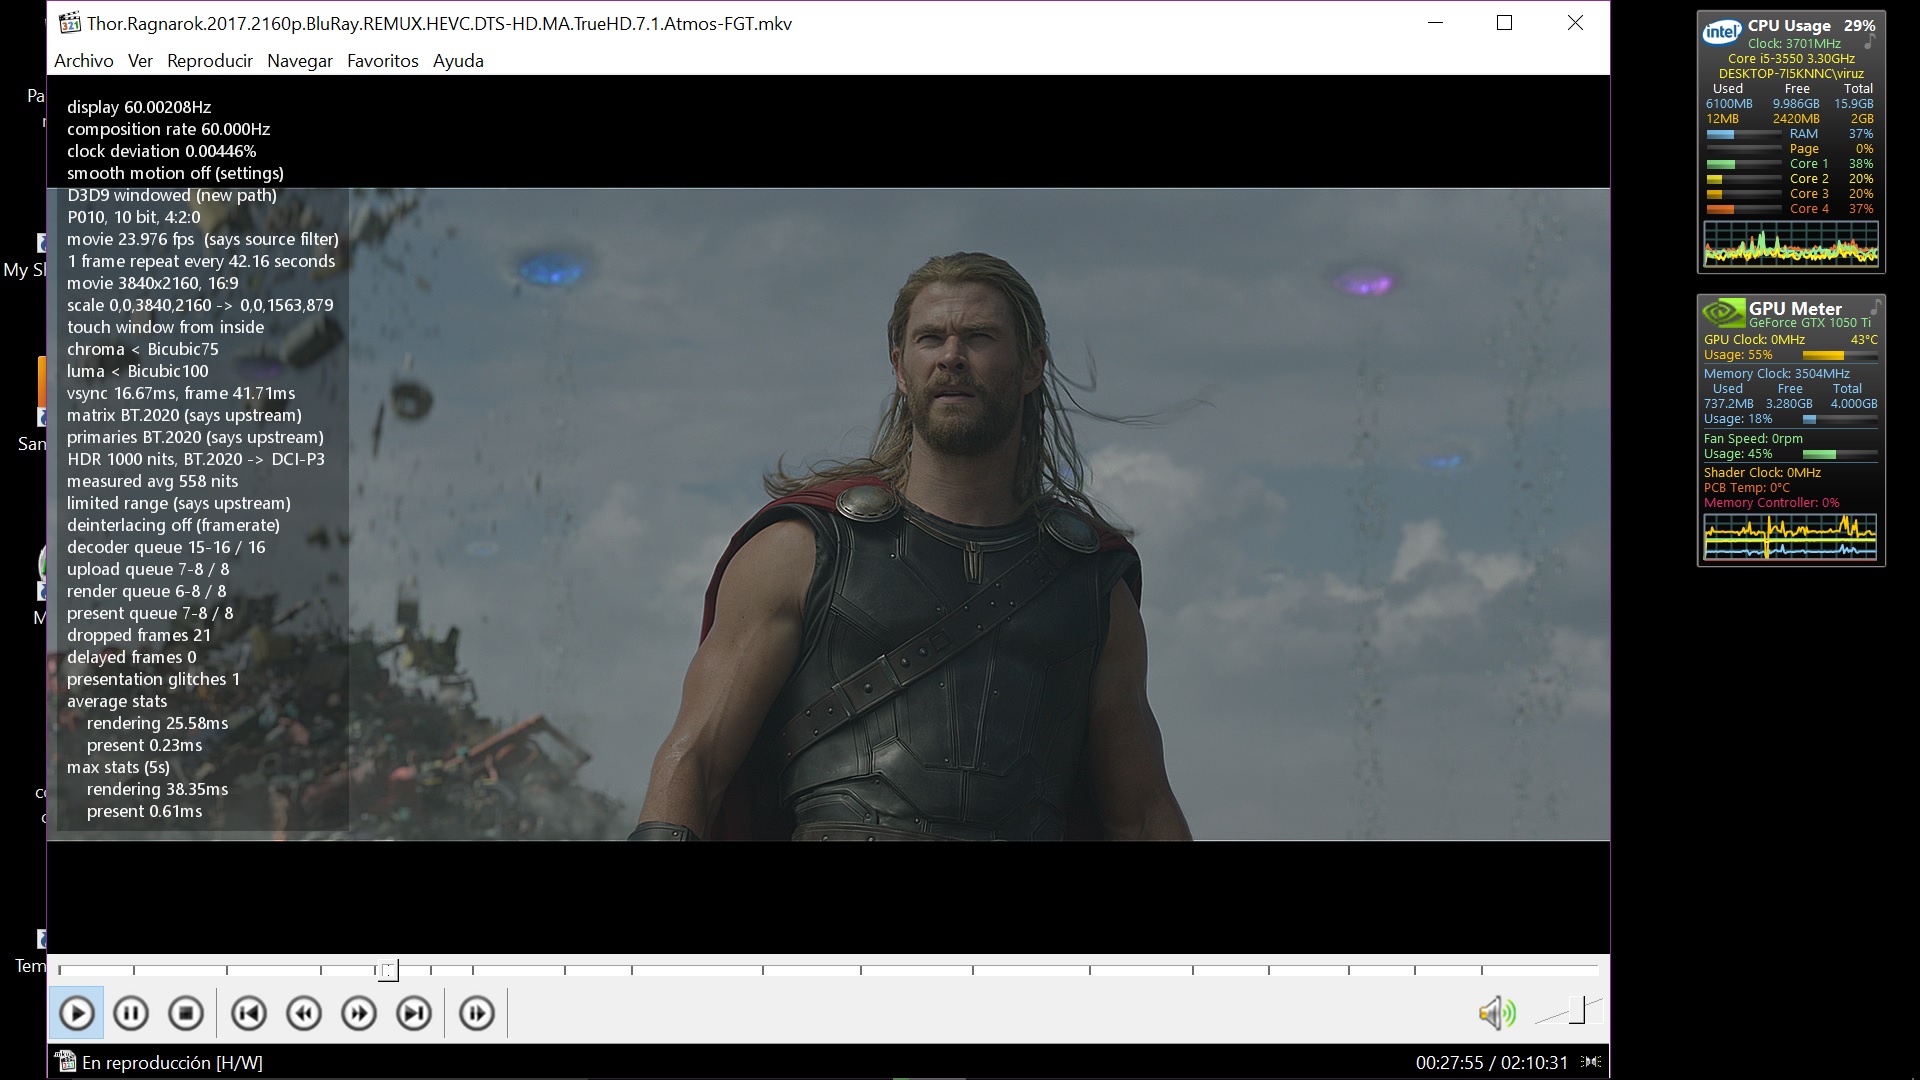This screenshot has width=1920, height=1080.
Task: Click the music note icon in the GPU gadget
Action: (x=1875, y=305)
